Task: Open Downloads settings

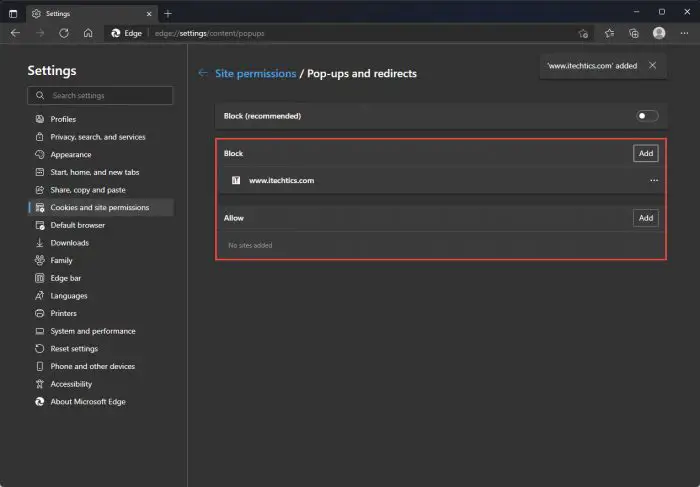Action: pyautogui.click(x=100, y=243)
